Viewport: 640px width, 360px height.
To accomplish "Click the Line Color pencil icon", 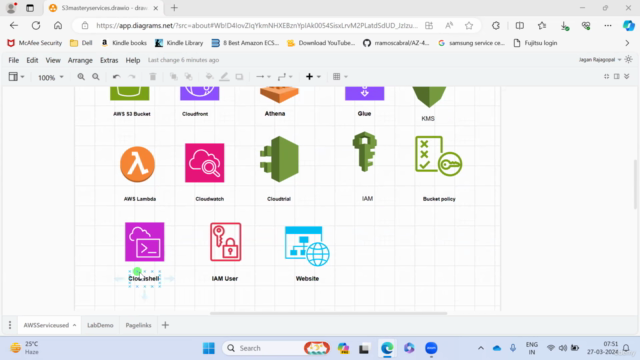I will (x=224, y=77).
